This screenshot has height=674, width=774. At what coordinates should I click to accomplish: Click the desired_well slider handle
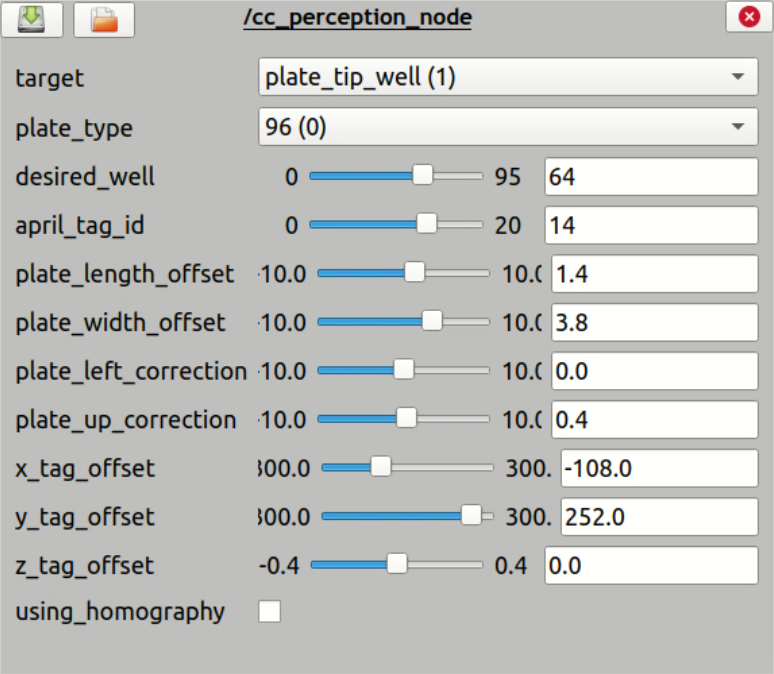coord(423,175)
